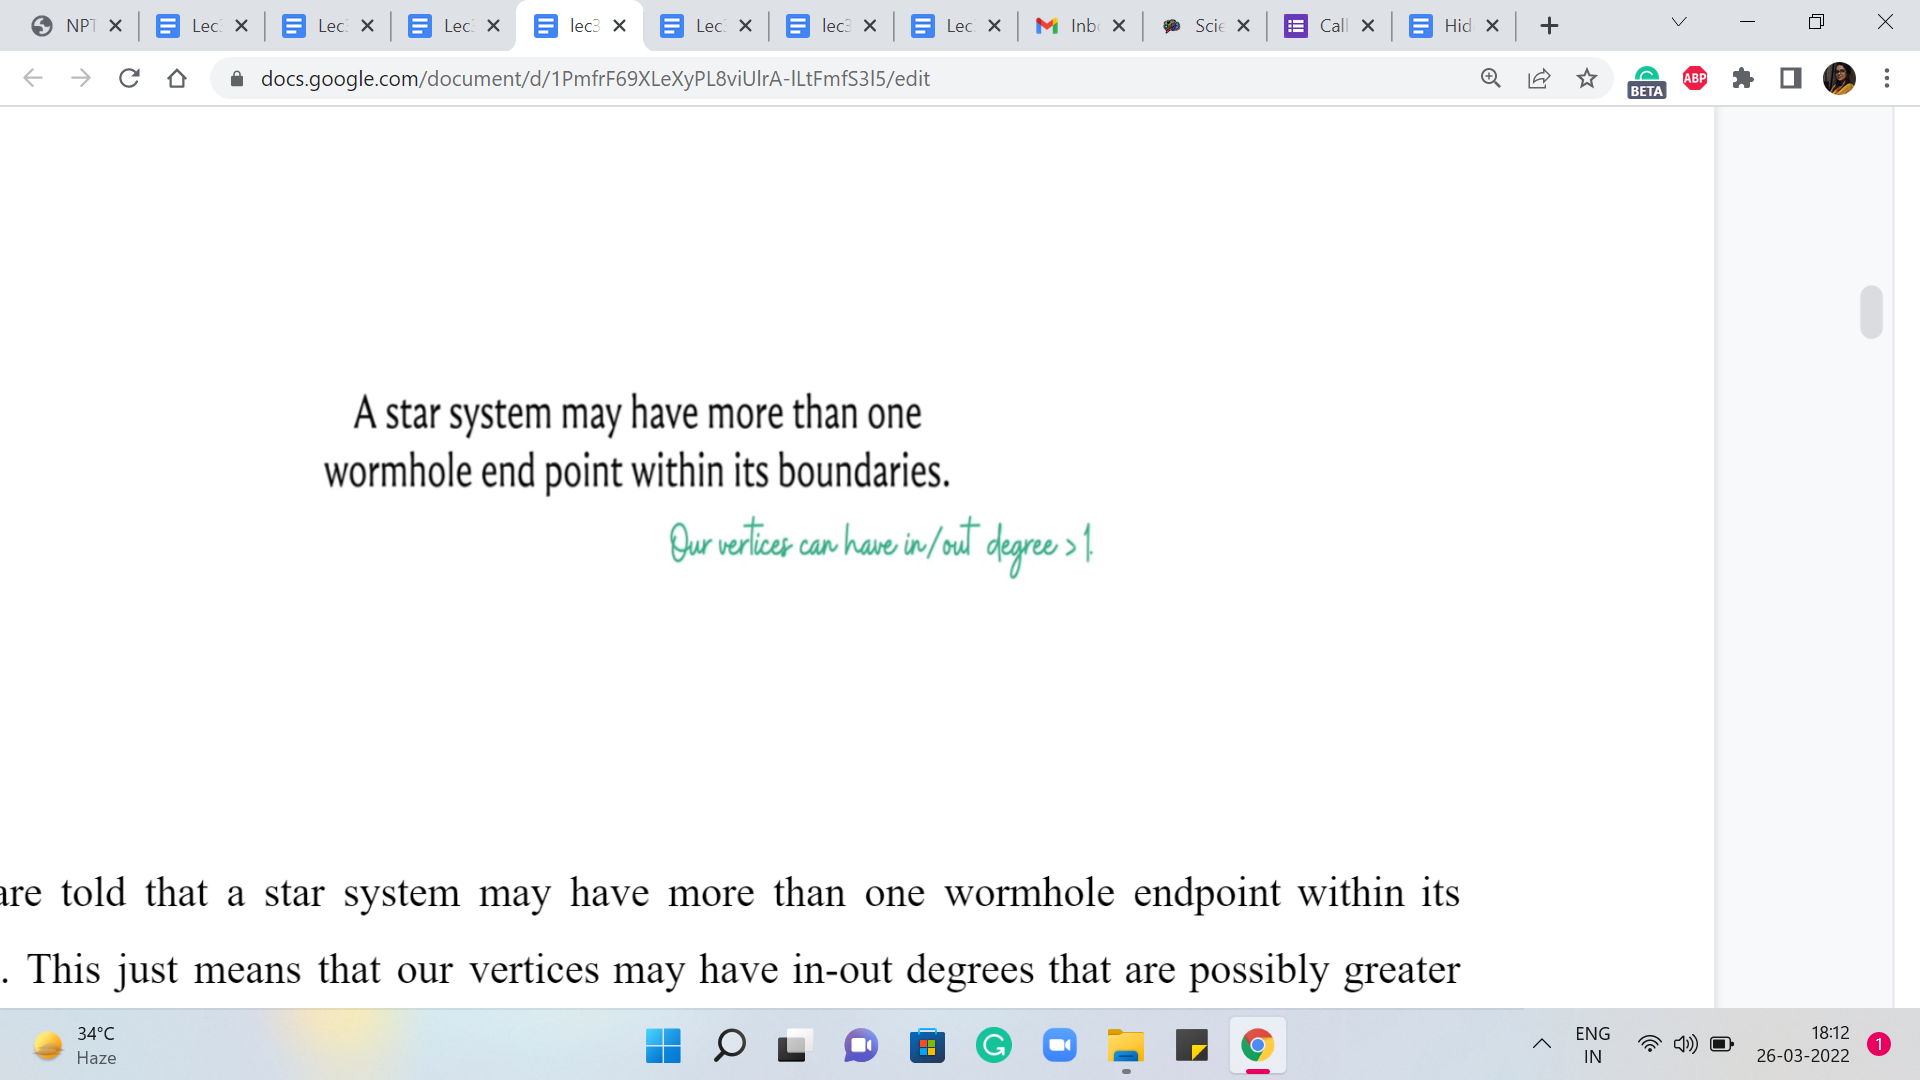Bookmark this page with the star icon
1920x1080 pixels.
point(1587,78)
